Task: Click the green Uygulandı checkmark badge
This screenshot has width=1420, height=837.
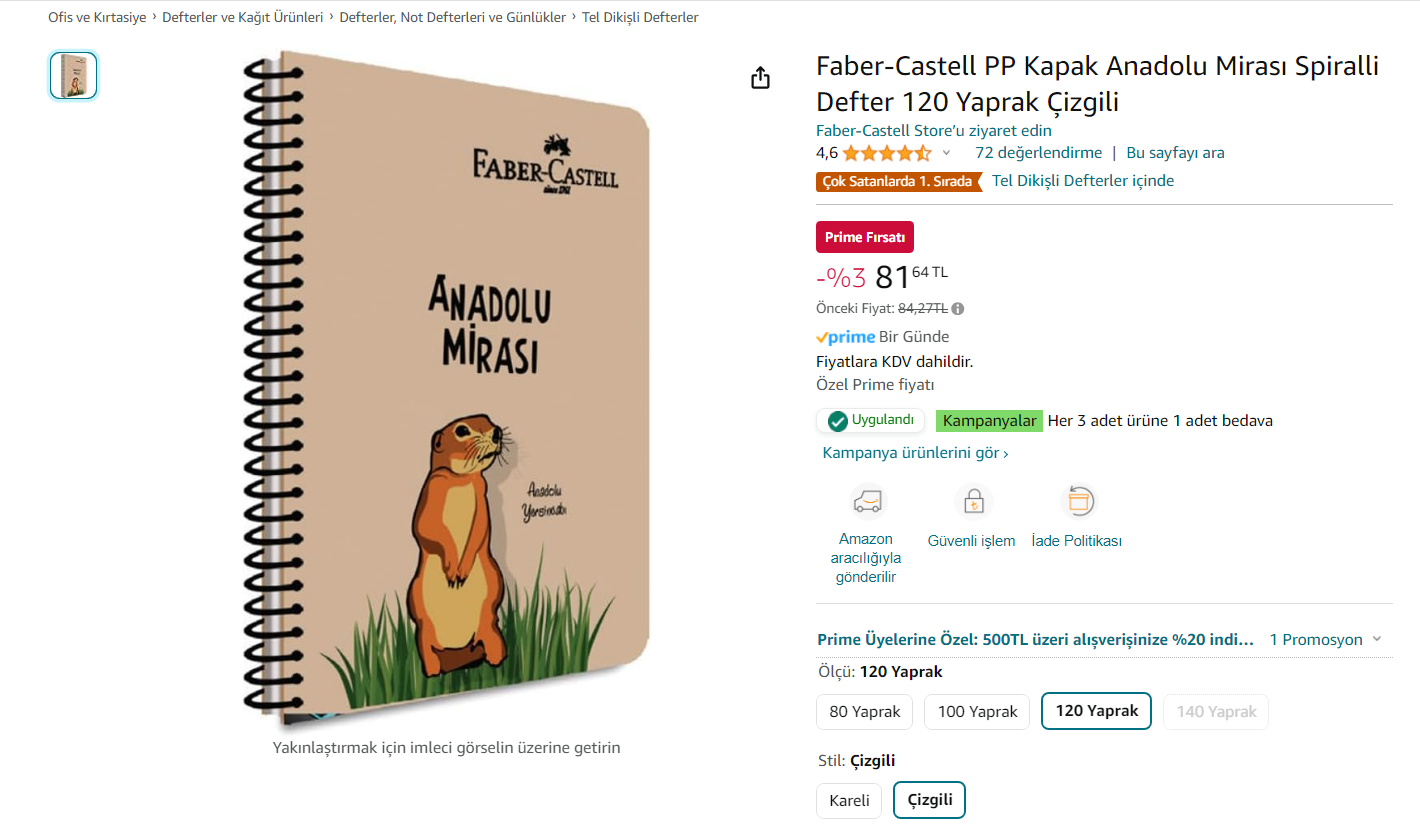Action: pos(870,421)
